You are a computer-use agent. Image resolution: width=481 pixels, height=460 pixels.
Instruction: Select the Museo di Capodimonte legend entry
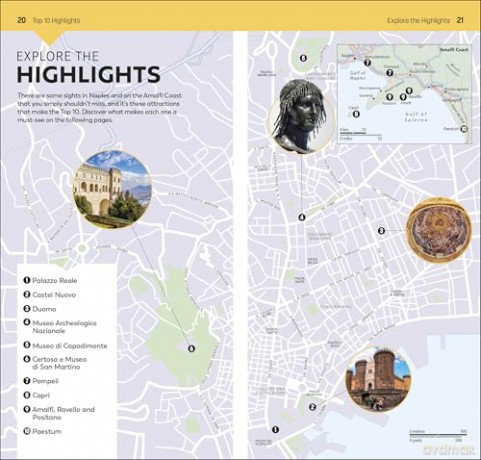pyautogui.click(x=65, y=346)
